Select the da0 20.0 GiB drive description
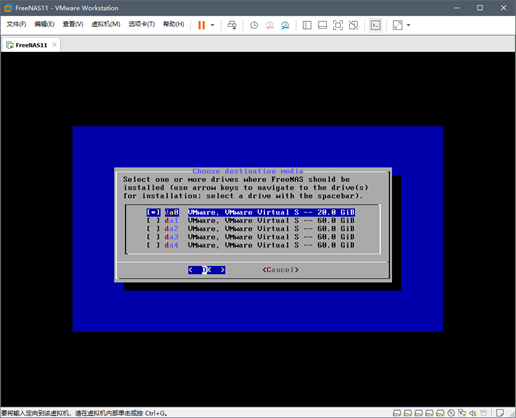516x418 pixels. [x=271, y=212]
